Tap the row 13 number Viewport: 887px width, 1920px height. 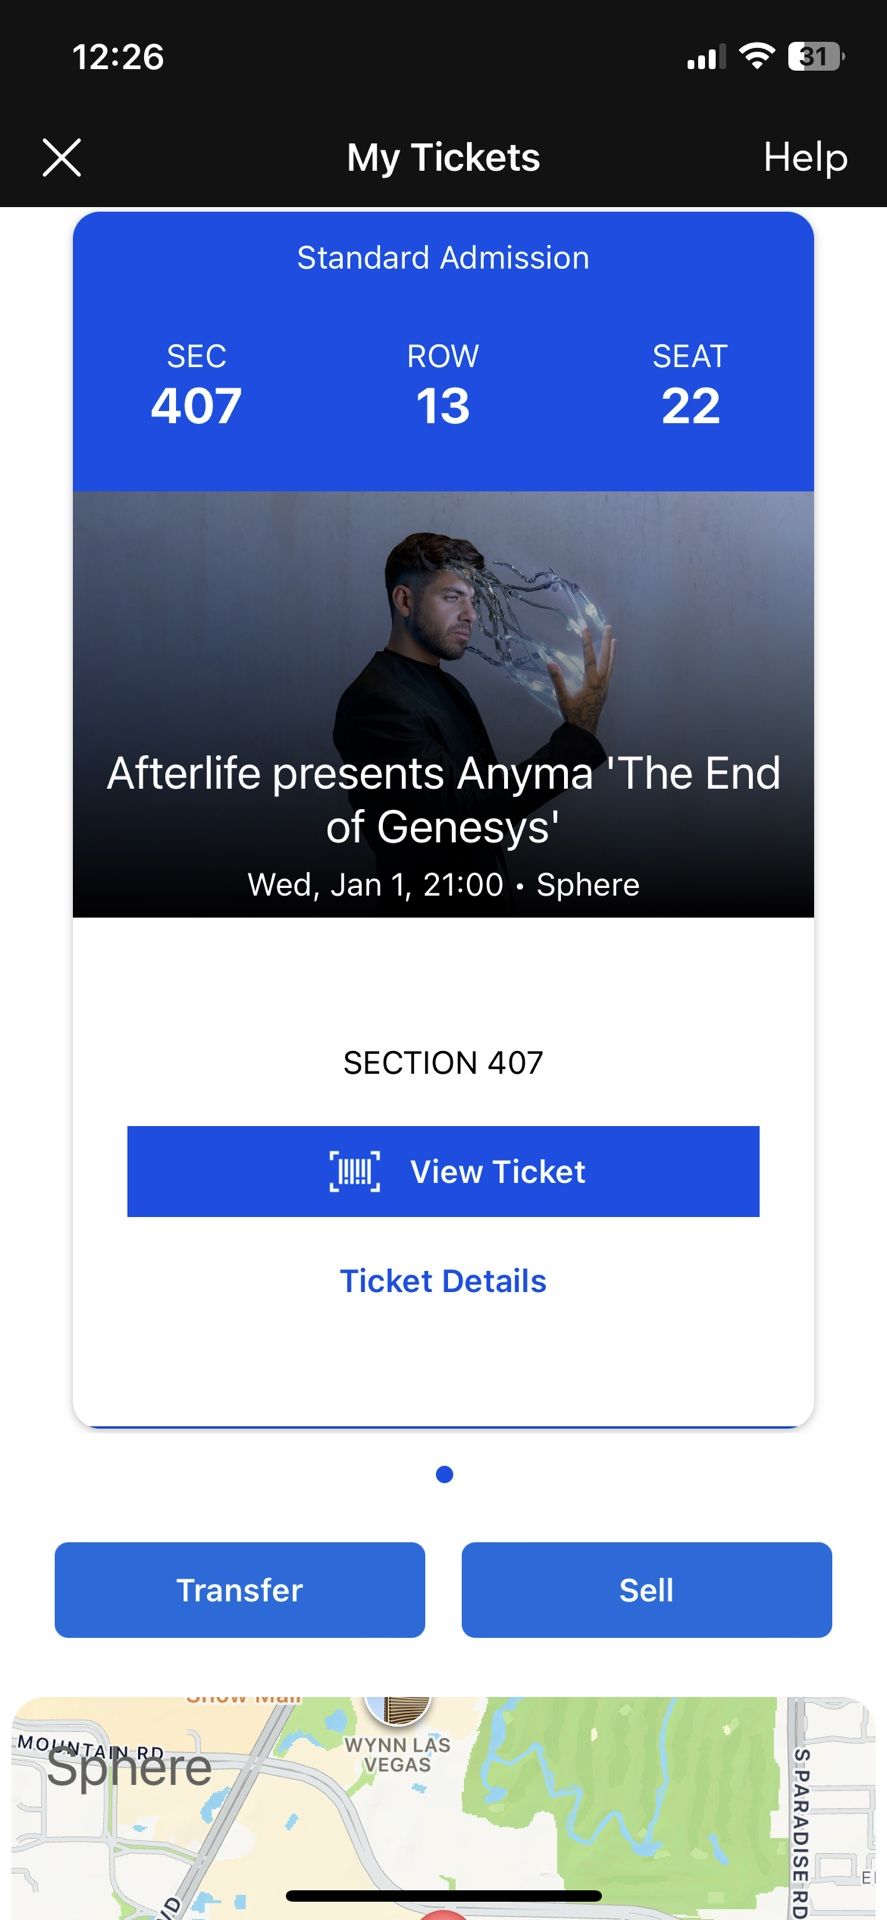[443, 406]
